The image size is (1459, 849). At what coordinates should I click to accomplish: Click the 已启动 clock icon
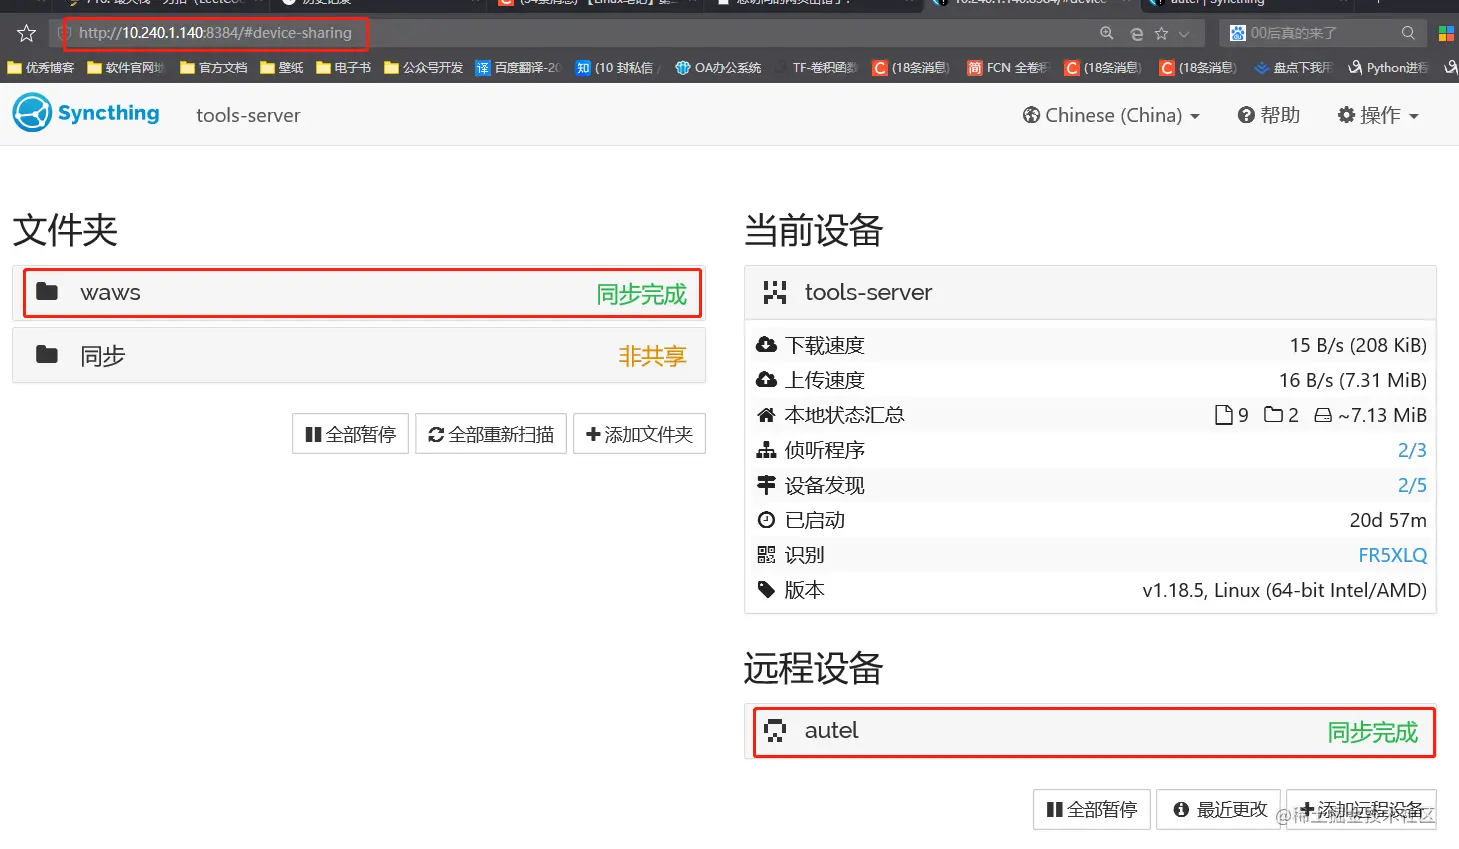pyautogui.click(x=767, y=520)
